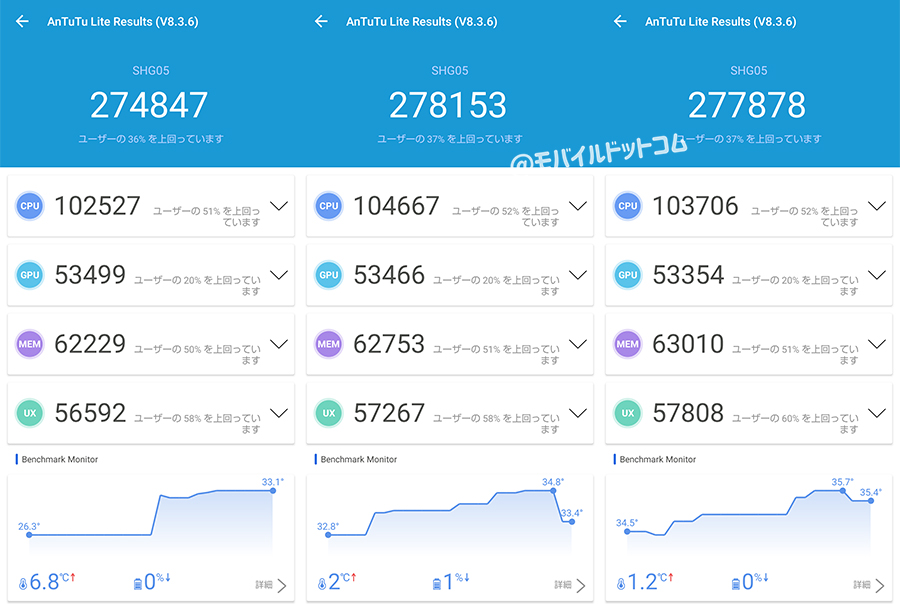Expand the GPU 53354 score details
The width and height of the screenshot is (900, 604).
coord(876,274)
